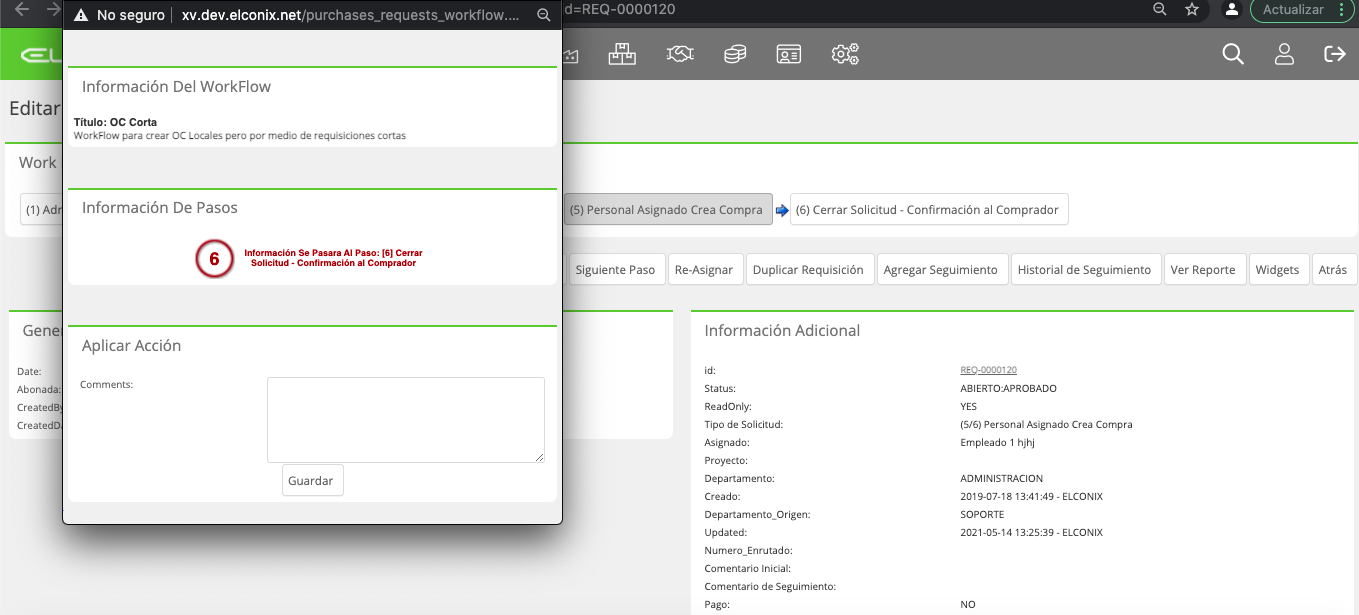Image resolution: width=1359 pixels, height=615 pixels.
Task: Click the search magnifier in green header bar
Action: (x=1233, y=54)
